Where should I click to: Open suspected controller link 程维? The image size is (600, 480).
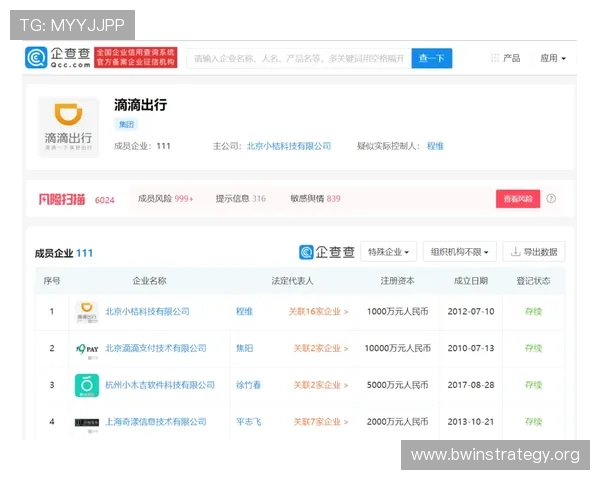click(x=435, y=146)
